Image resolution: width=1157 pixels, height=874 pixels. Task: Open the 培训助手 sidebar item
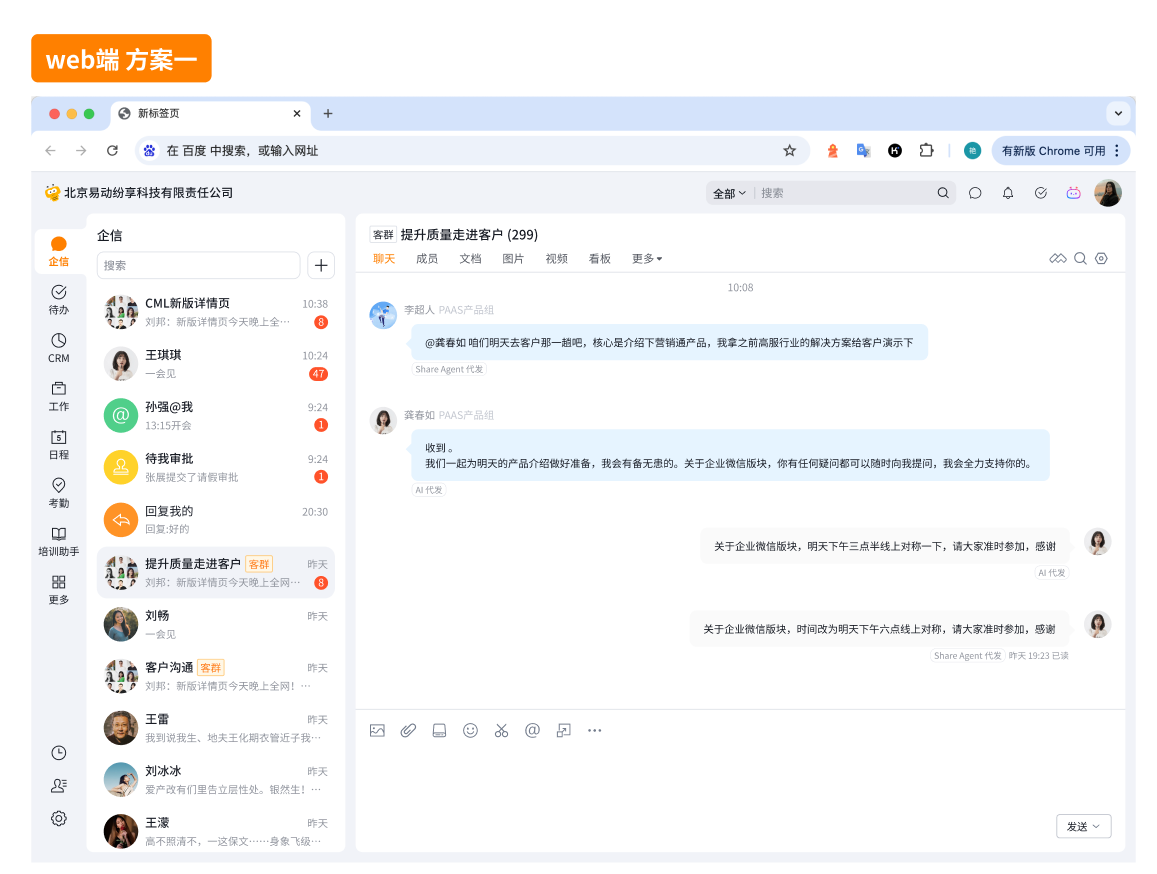[59, 541]
